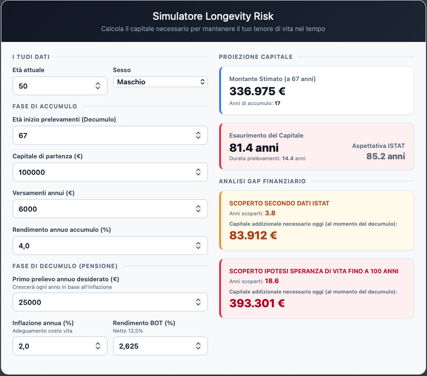Click the 83.912 € additional capital amount
This screenshot has width=427, height=376.
pos(253,235)
